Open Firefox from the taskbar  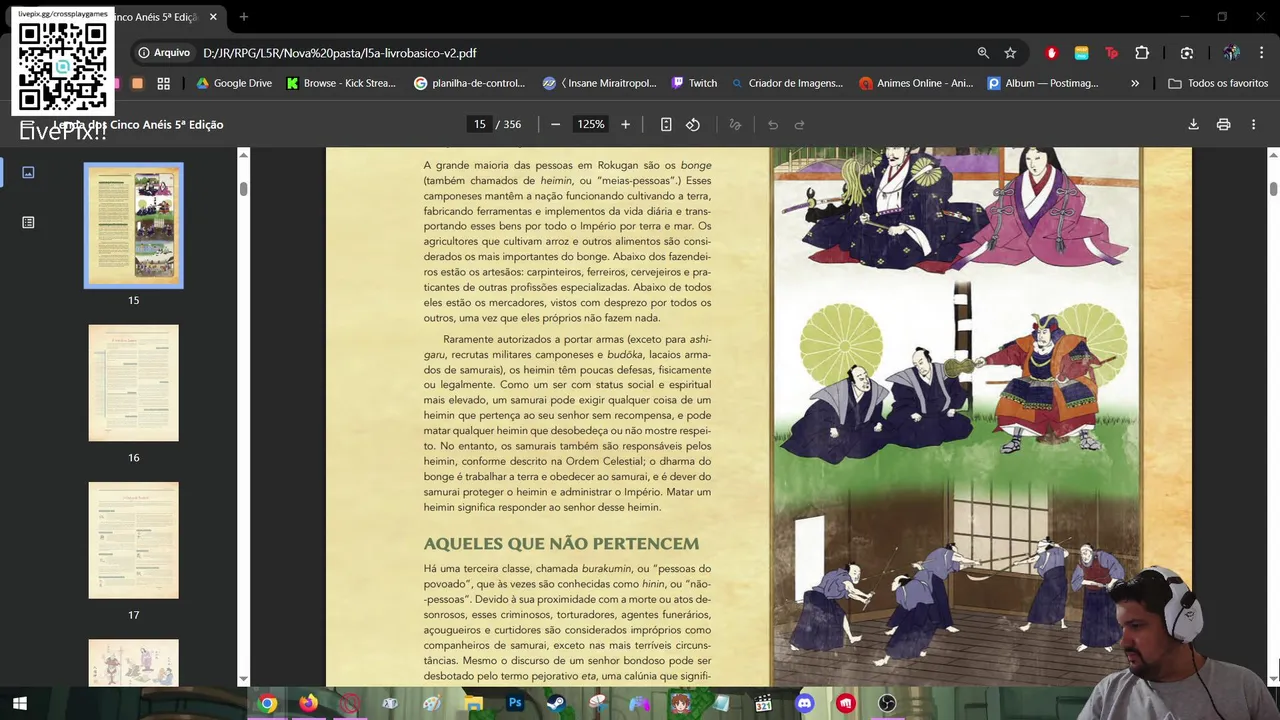308,703
